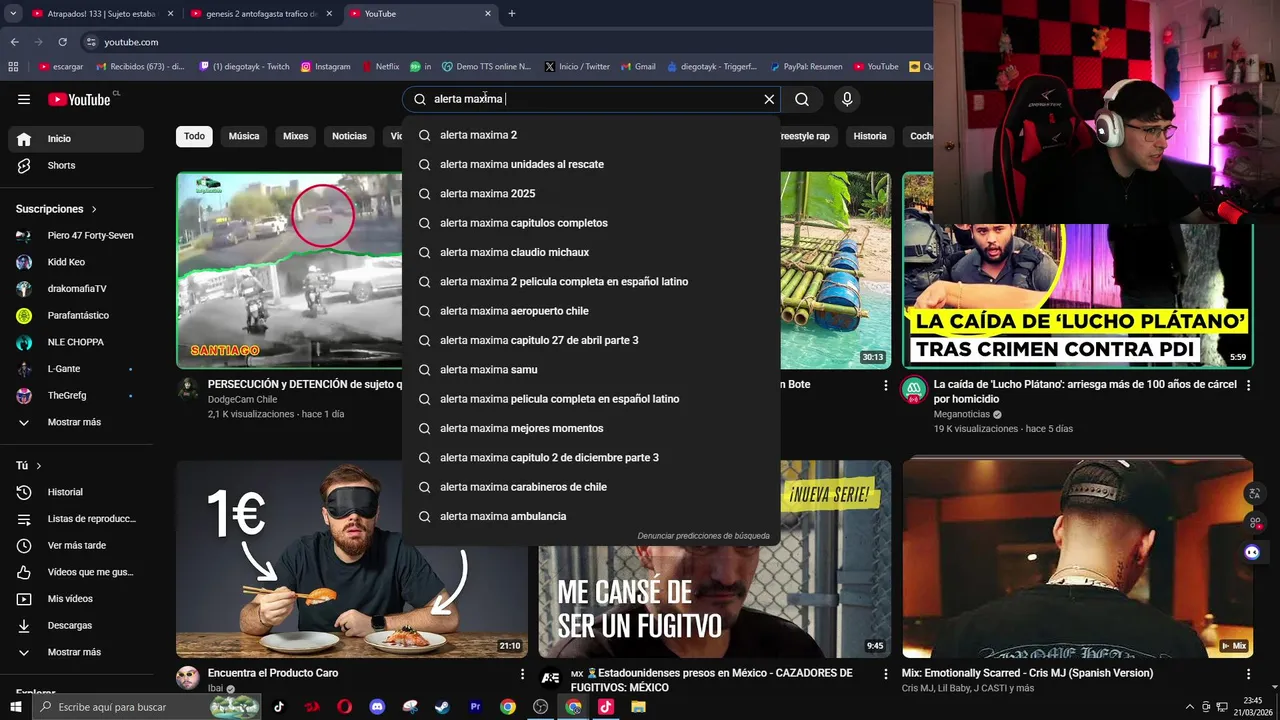Click the Meganoticias channel name

[961, 414]
